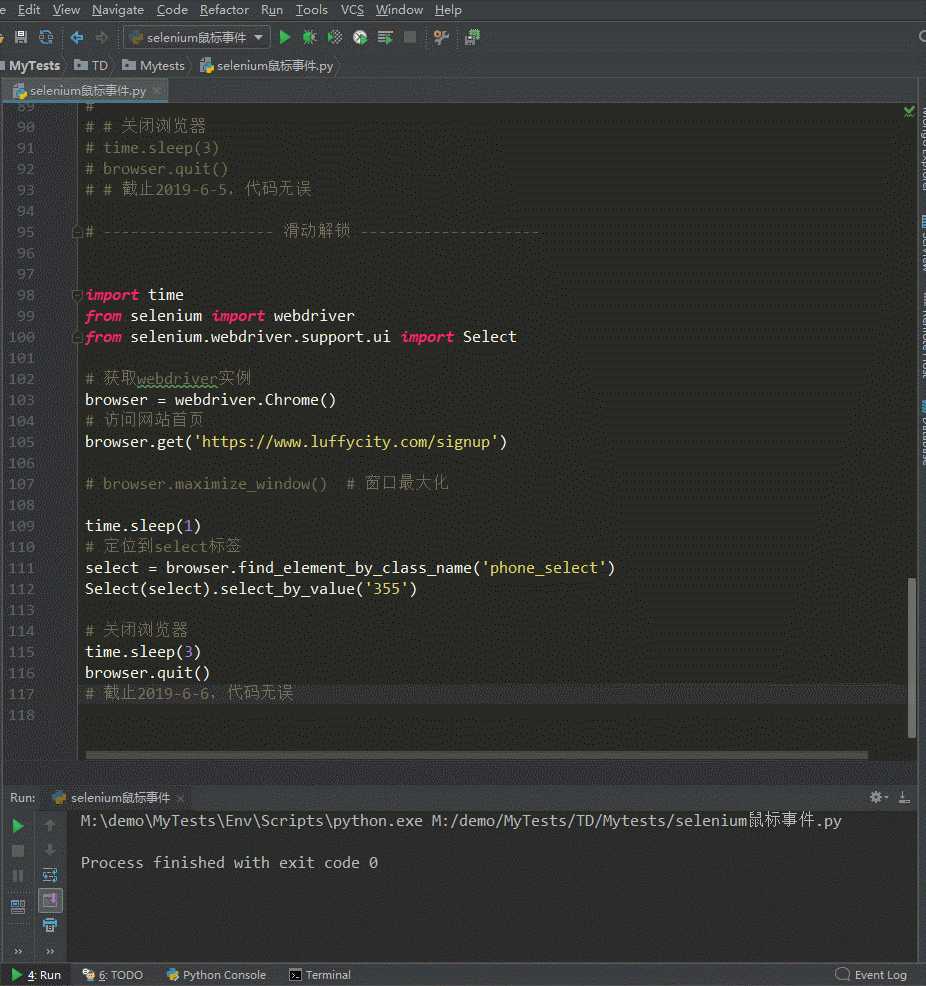Screen dimensions: 926x986
Task: Click the Profile run toolbar icon
Action: click(360, 38)
